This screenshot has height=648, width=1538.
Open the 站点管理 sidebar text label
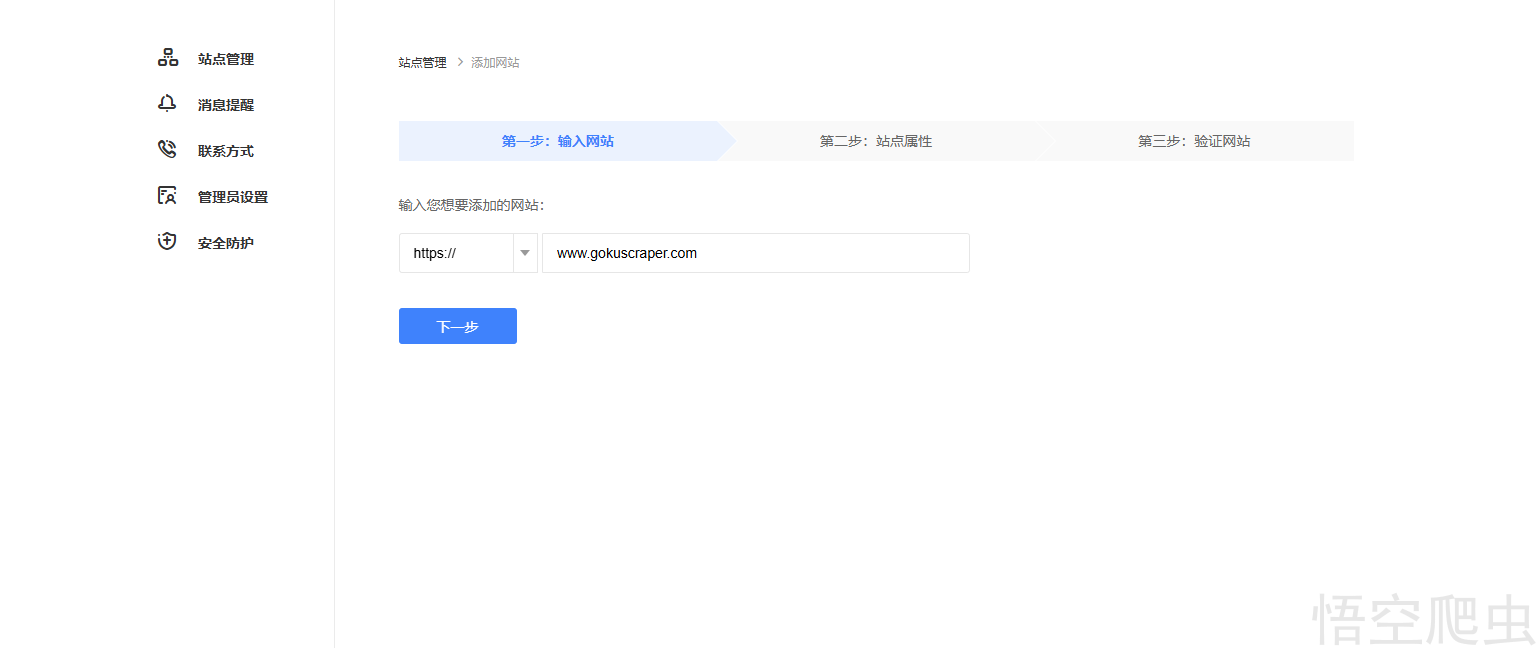coord(226,59)
